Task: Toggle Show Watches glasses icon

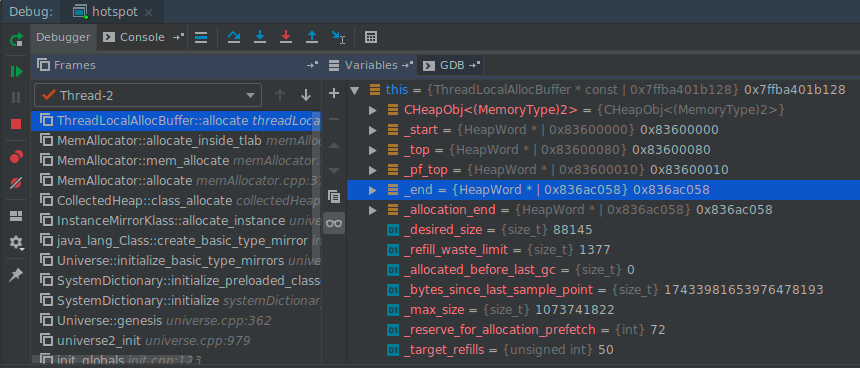Action: point(334,223)
